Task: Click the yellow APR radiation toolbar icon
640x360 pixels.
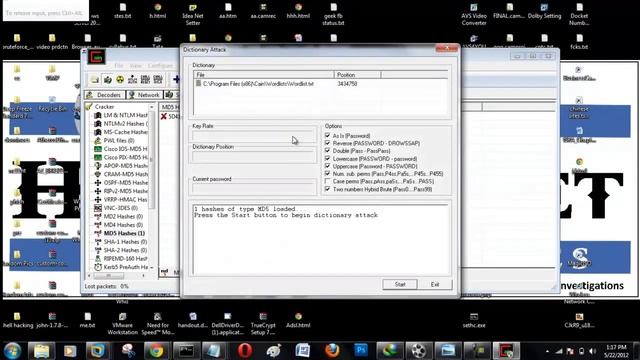Action: 120,79
